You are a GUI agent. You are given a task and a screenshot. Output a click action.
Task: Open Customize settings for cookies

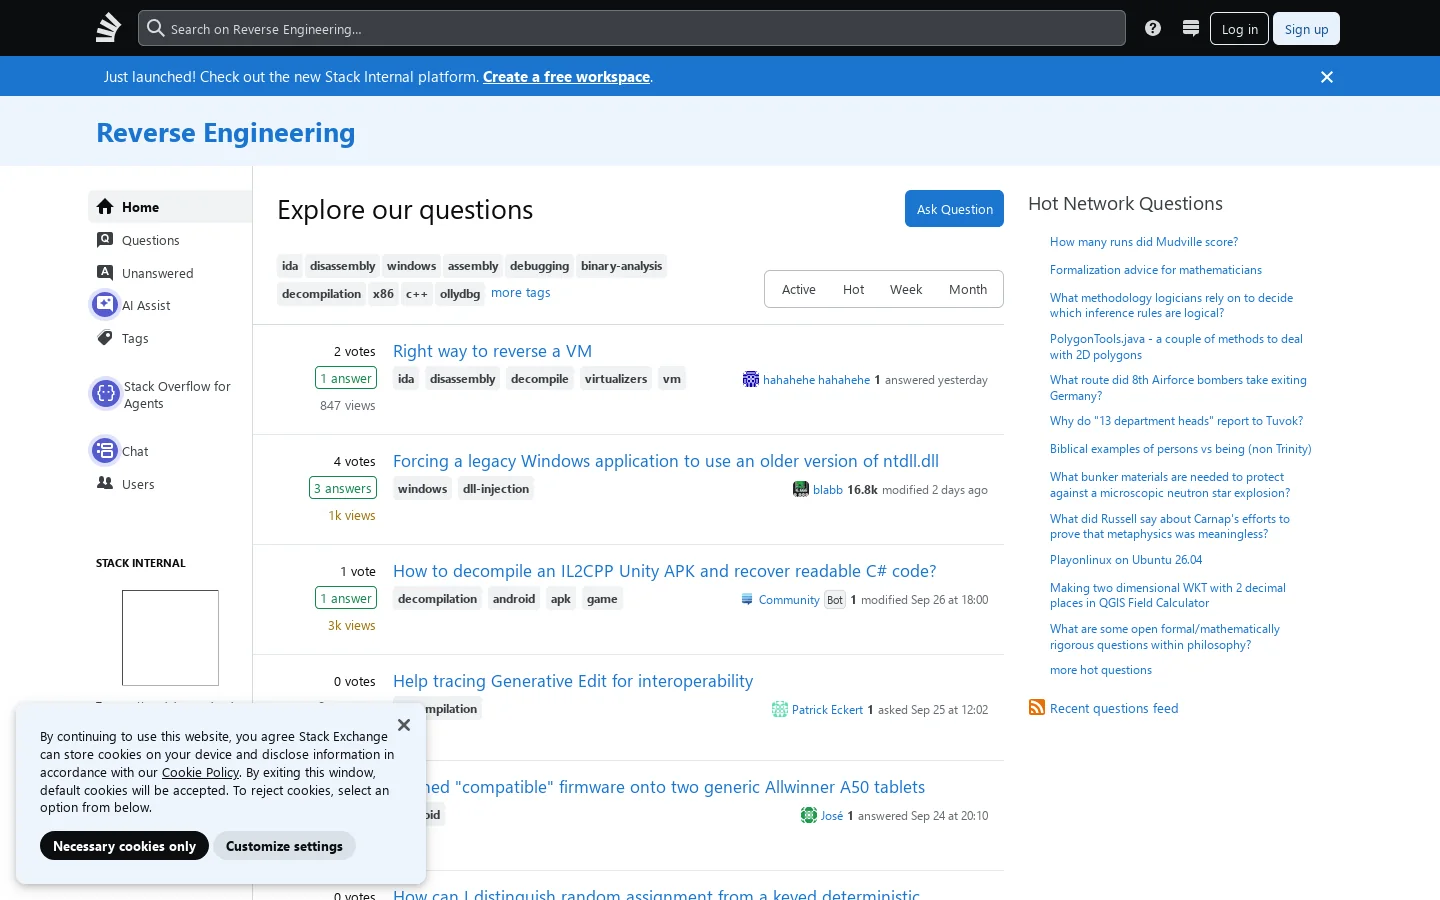[x=284, y=846]
